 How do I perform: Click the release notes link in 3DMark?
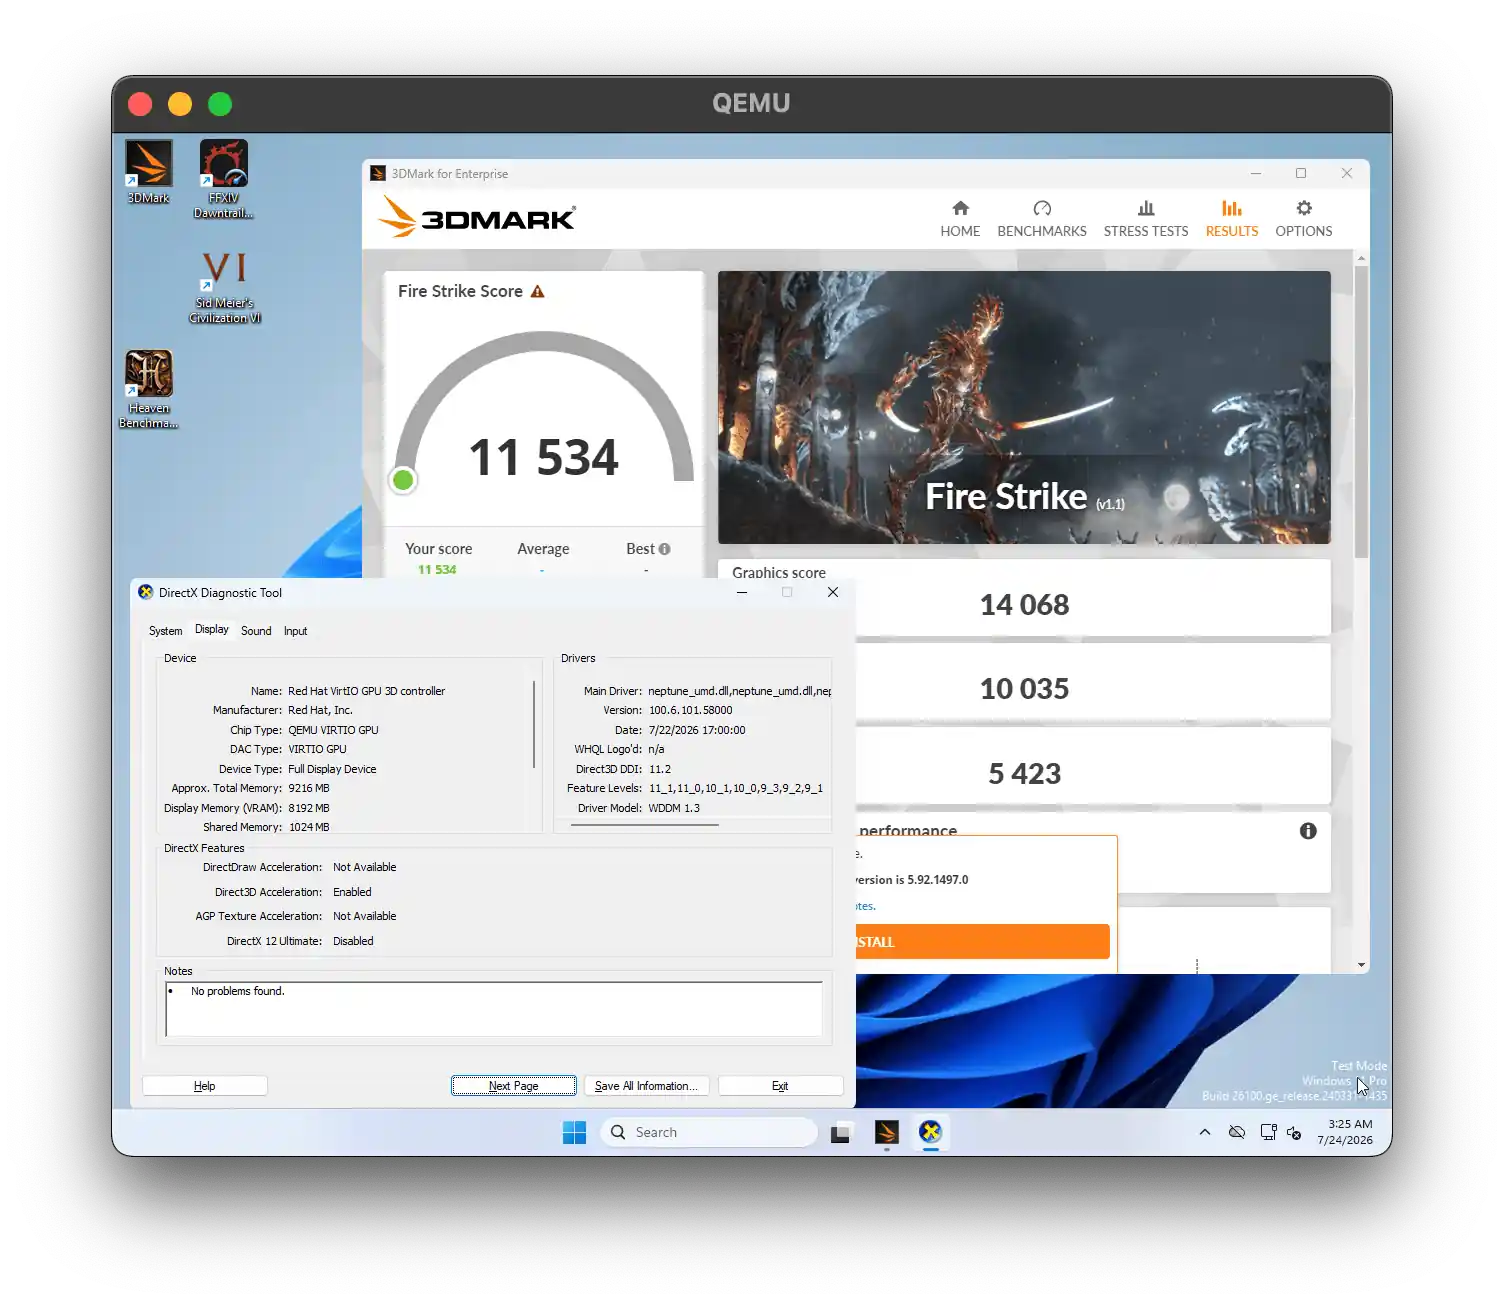pyautogui.click(x=866, y=906)
